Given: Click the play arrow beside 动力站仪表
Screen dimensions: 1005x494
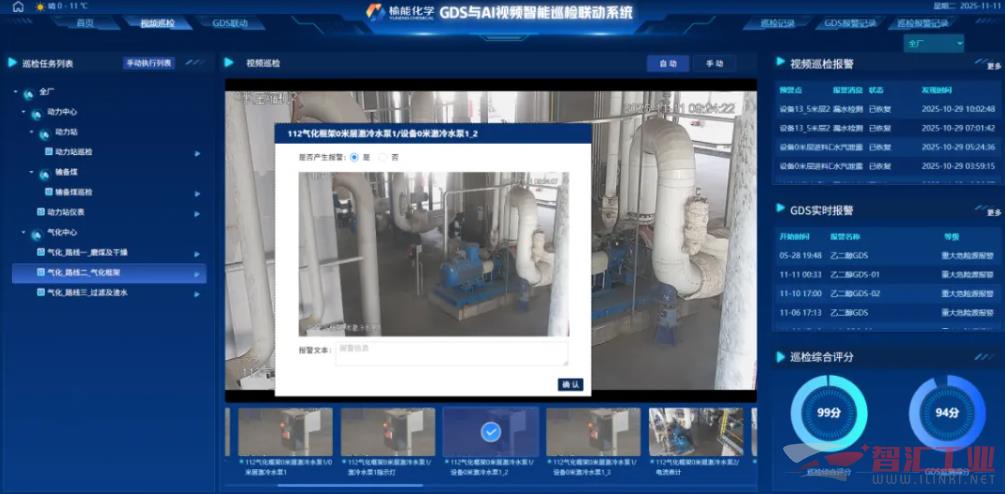Looking at the screenshot, I should tap(197, 212).
